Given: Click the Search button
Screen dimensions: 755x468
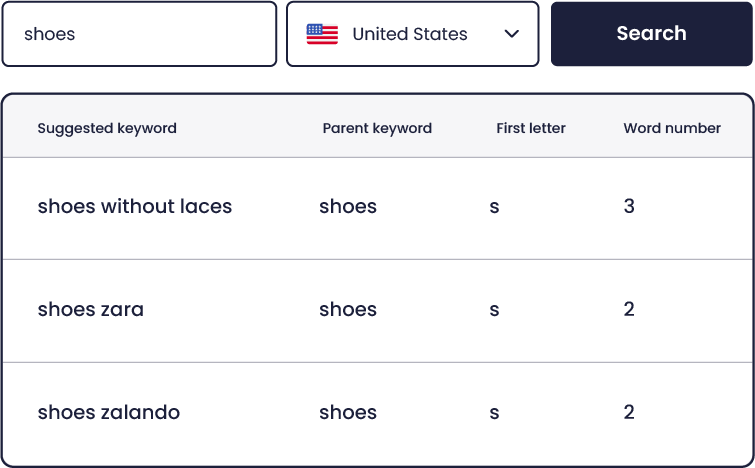Looking at the screenshot, I should [651, 34].
